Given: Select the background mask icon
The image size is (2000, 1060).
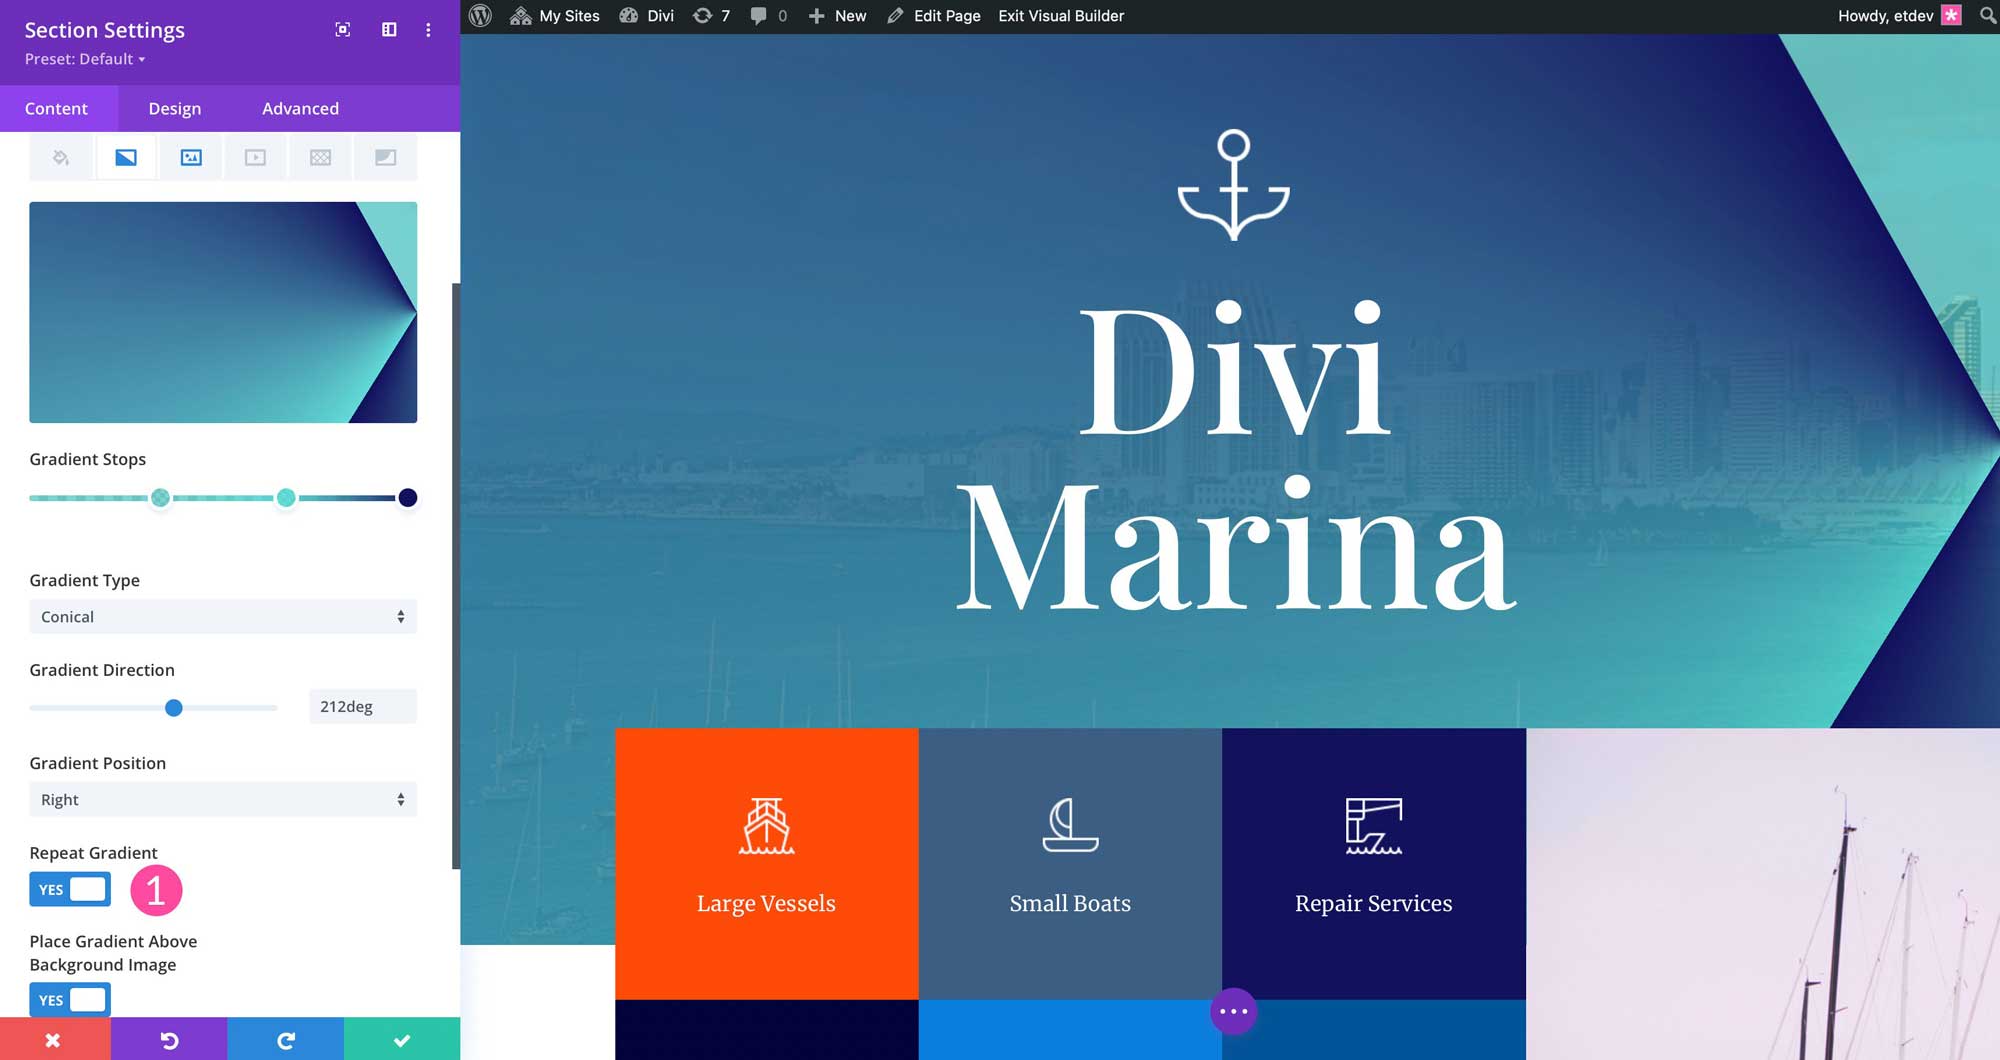Looking at the screenshot, I should tap(386, 157).
